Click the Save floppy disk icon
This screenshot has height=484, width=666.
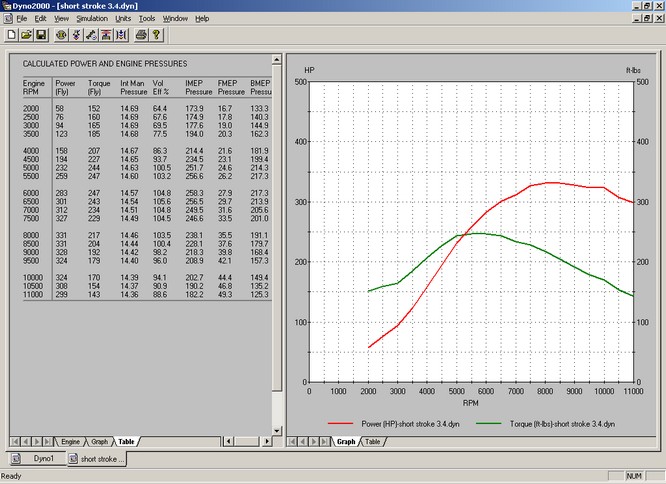pyautogui.click(x=41, y=35)
